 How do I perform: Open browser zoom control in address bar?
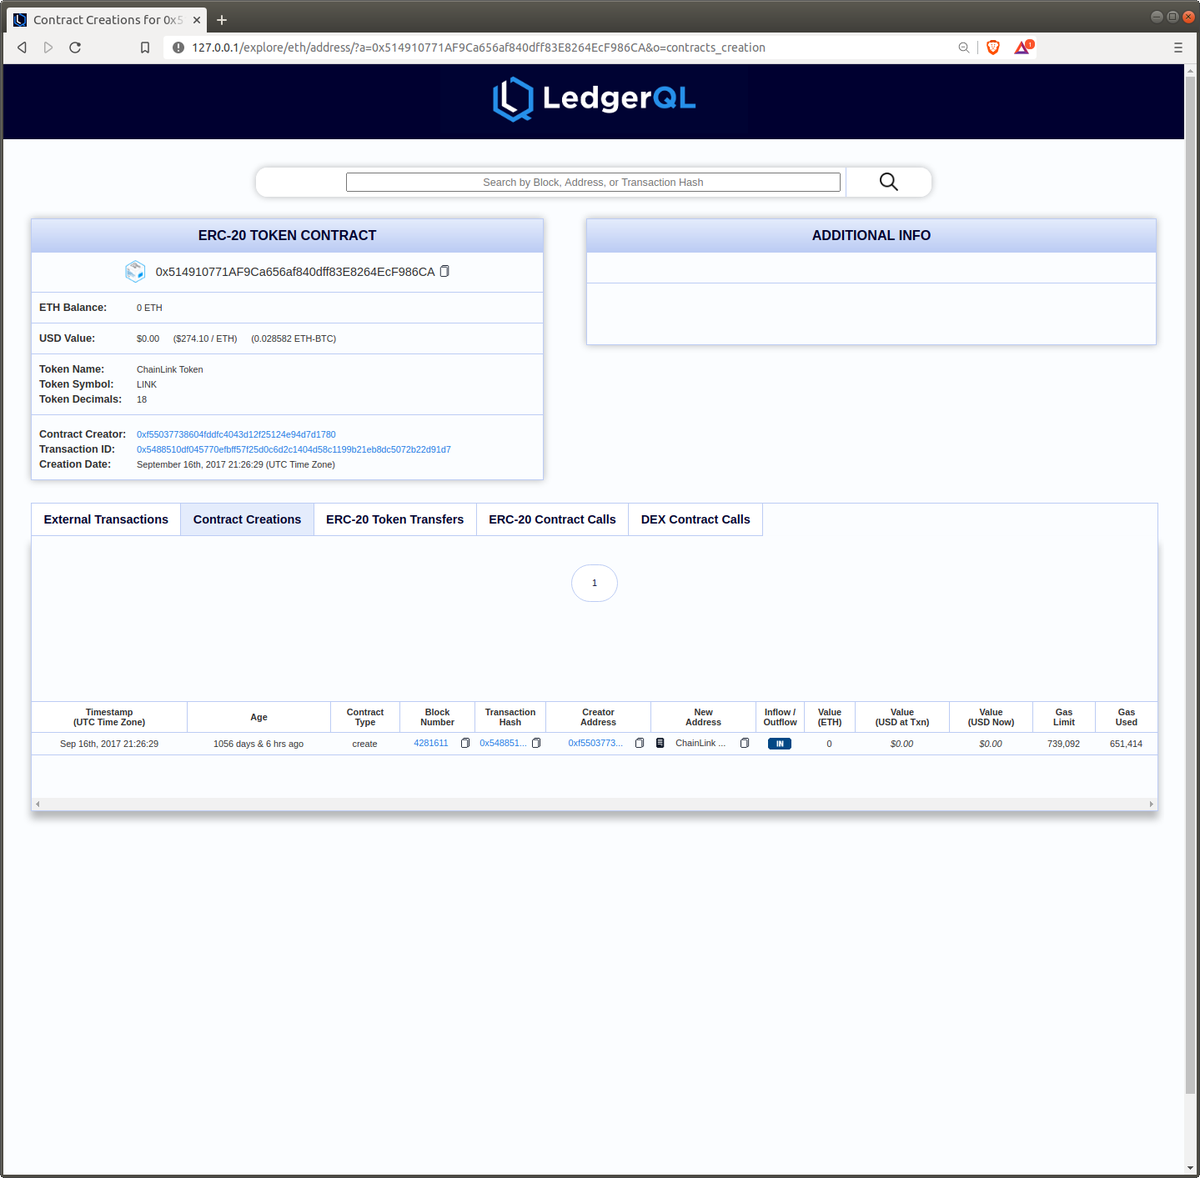[964, 47]
